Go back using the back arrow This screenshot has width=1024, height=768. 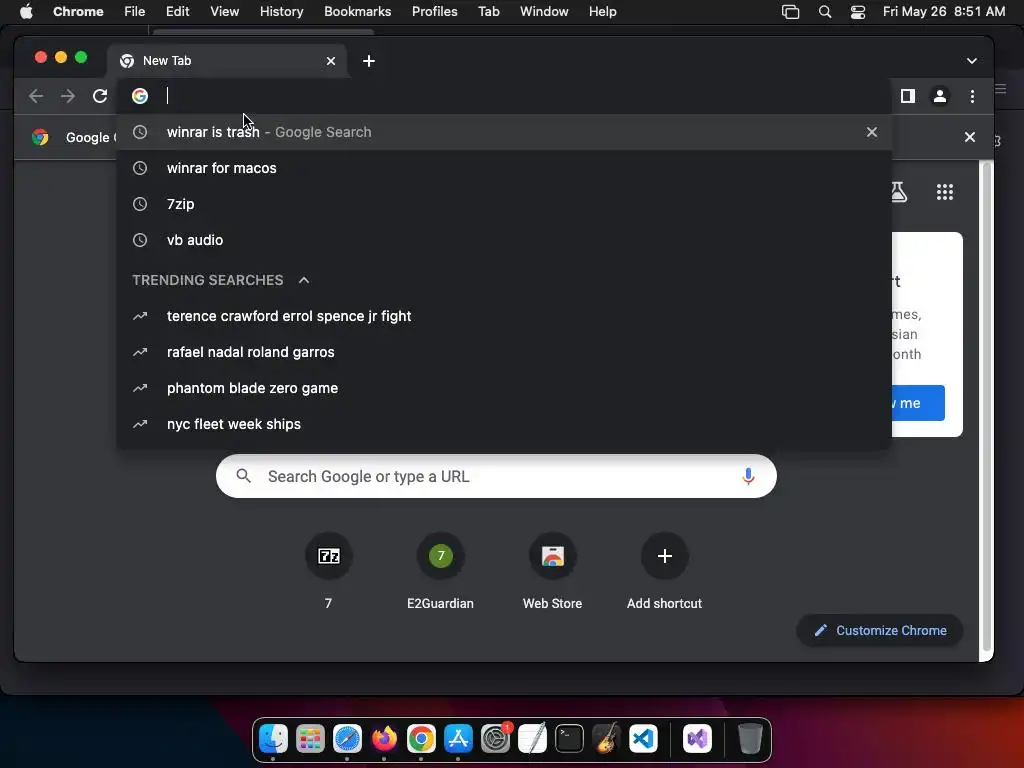point(36,96)
